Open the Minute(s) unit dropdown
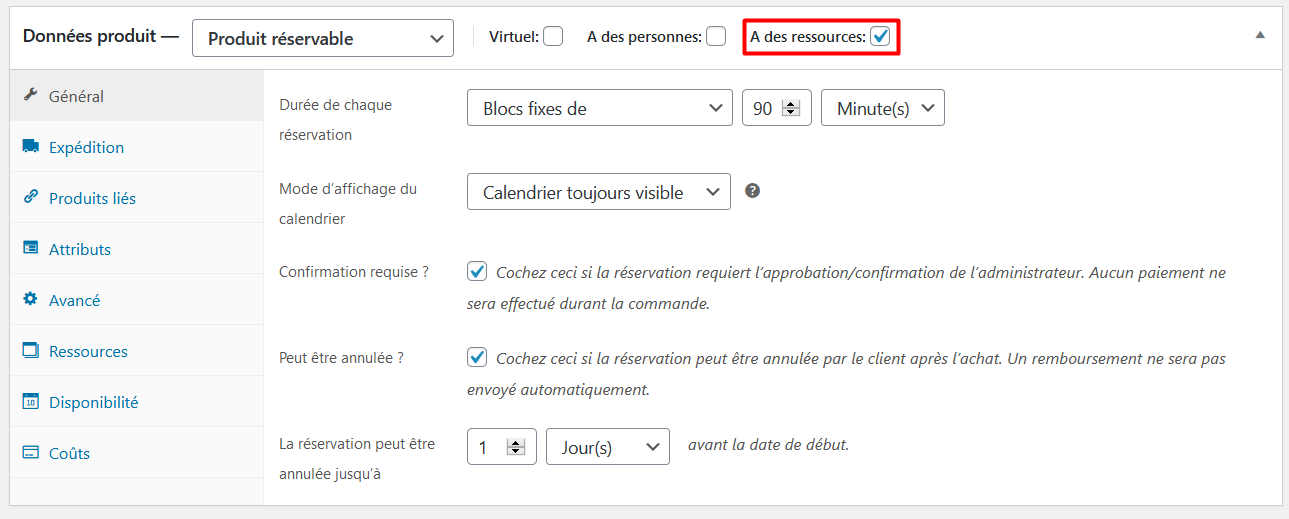Image resolution: width=1289 pixels, height=519 pixels. 882,108
